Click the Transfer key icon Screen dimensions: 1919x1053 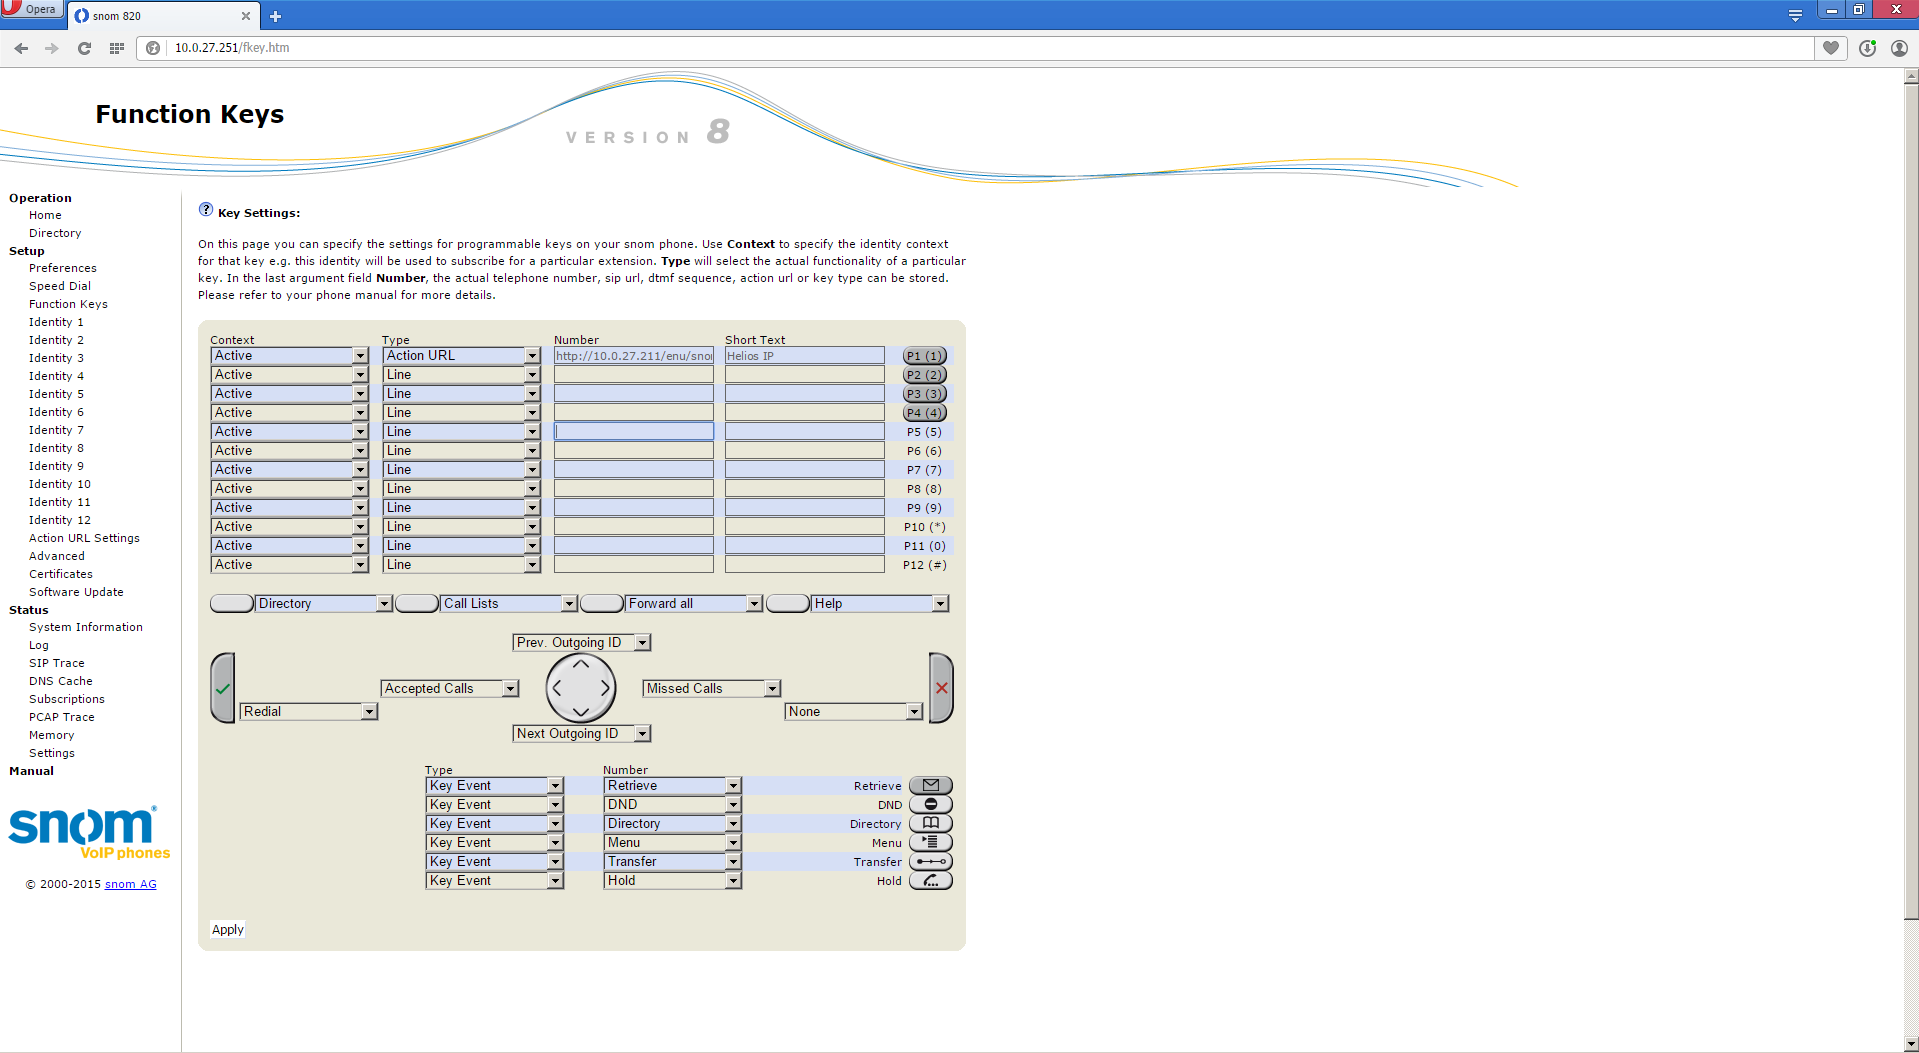(930, 862)
